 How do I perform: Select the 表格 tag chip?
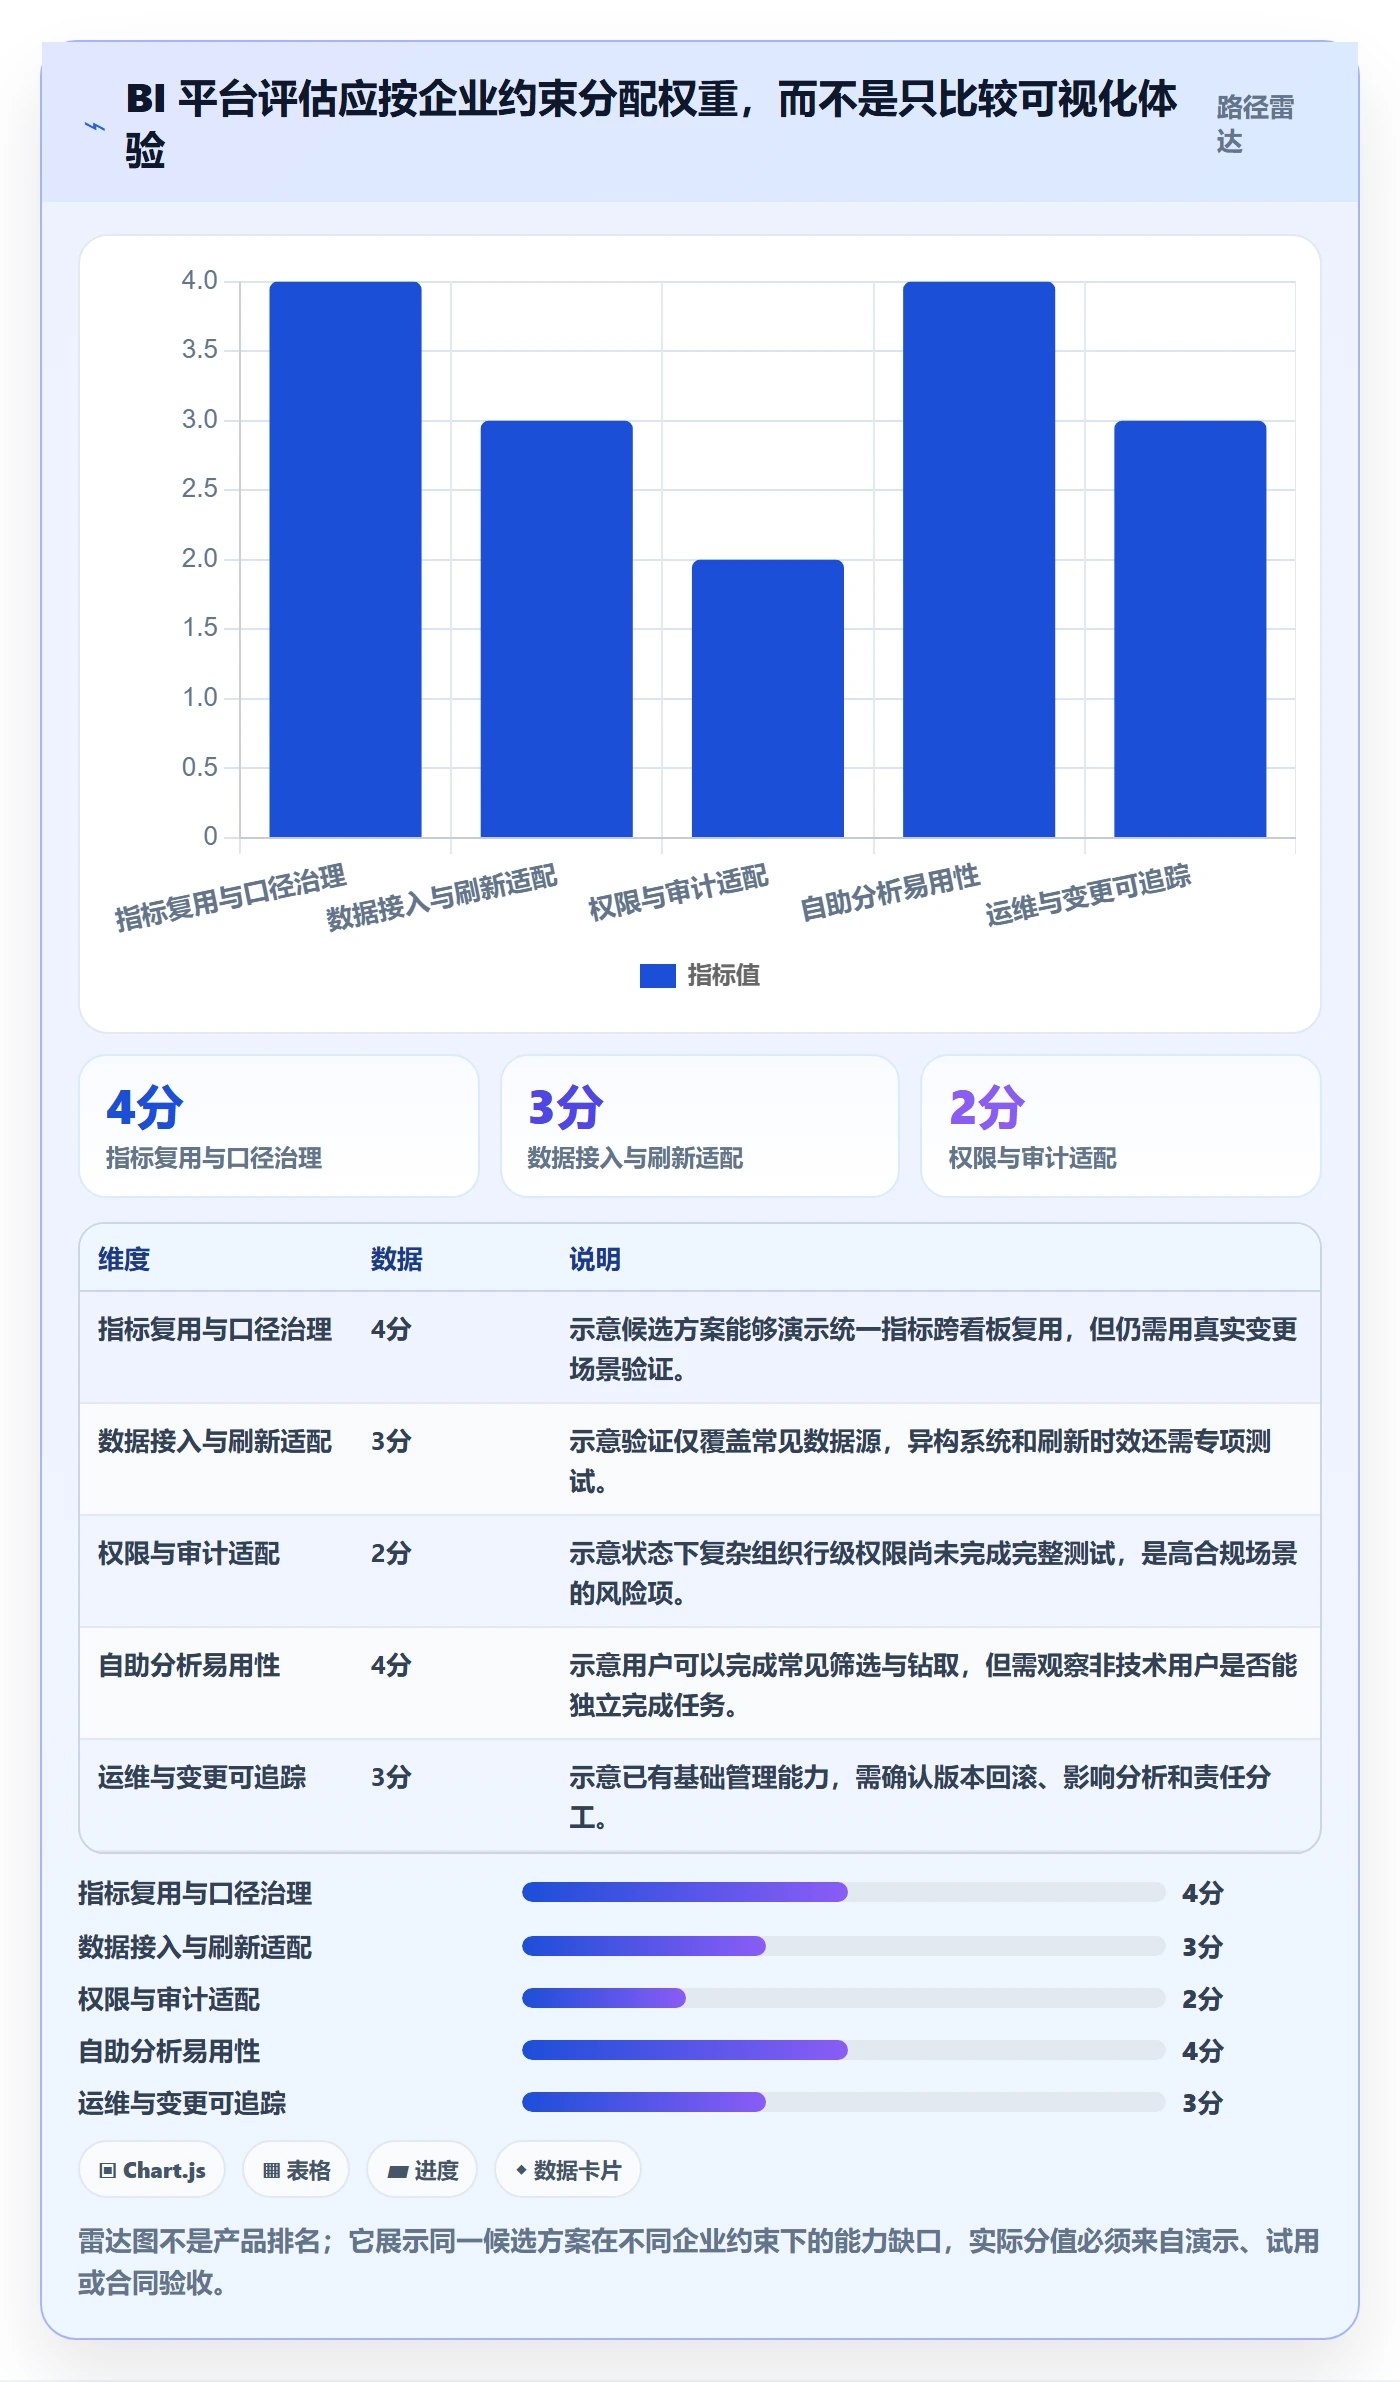tap(296, 2170)
